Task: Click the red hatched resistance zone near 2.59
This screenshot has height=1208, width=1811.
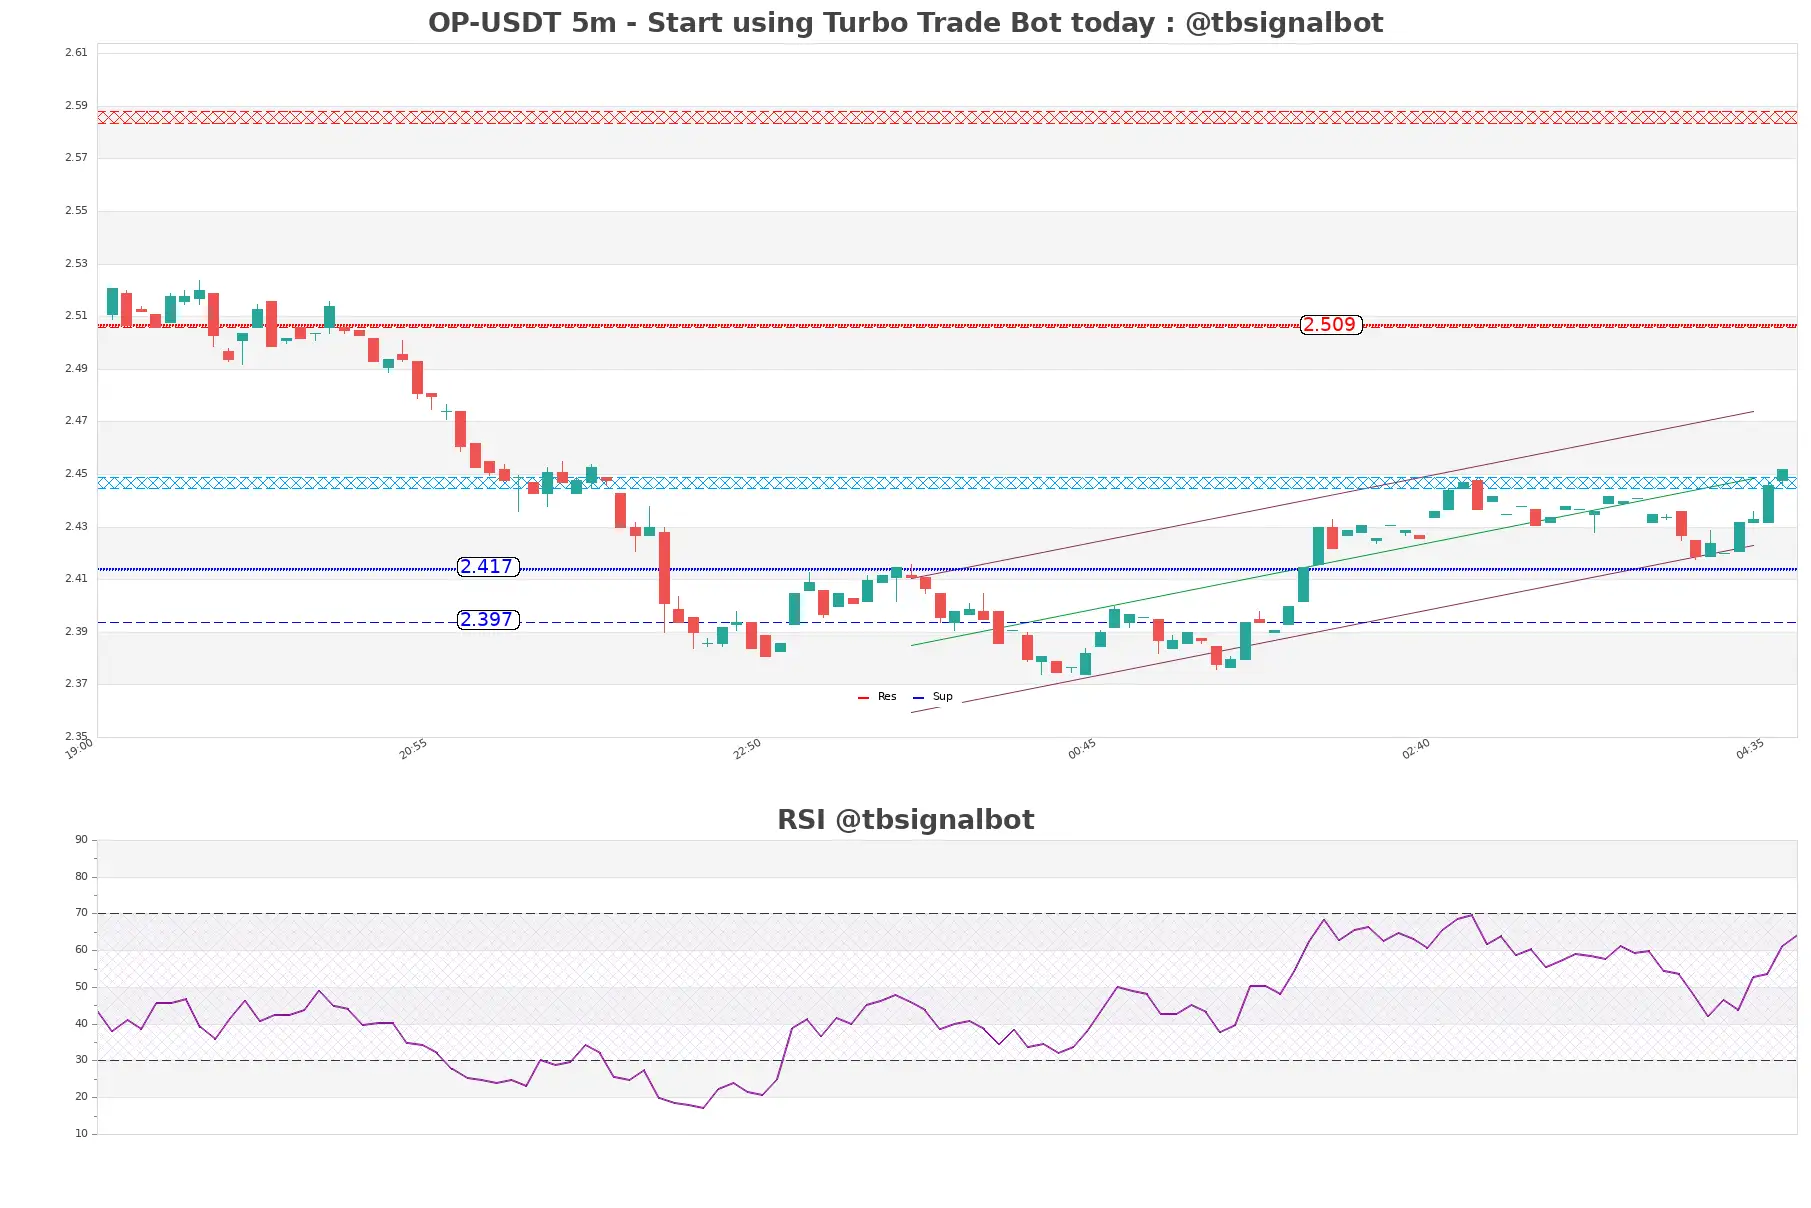Action: click(947, 117)
